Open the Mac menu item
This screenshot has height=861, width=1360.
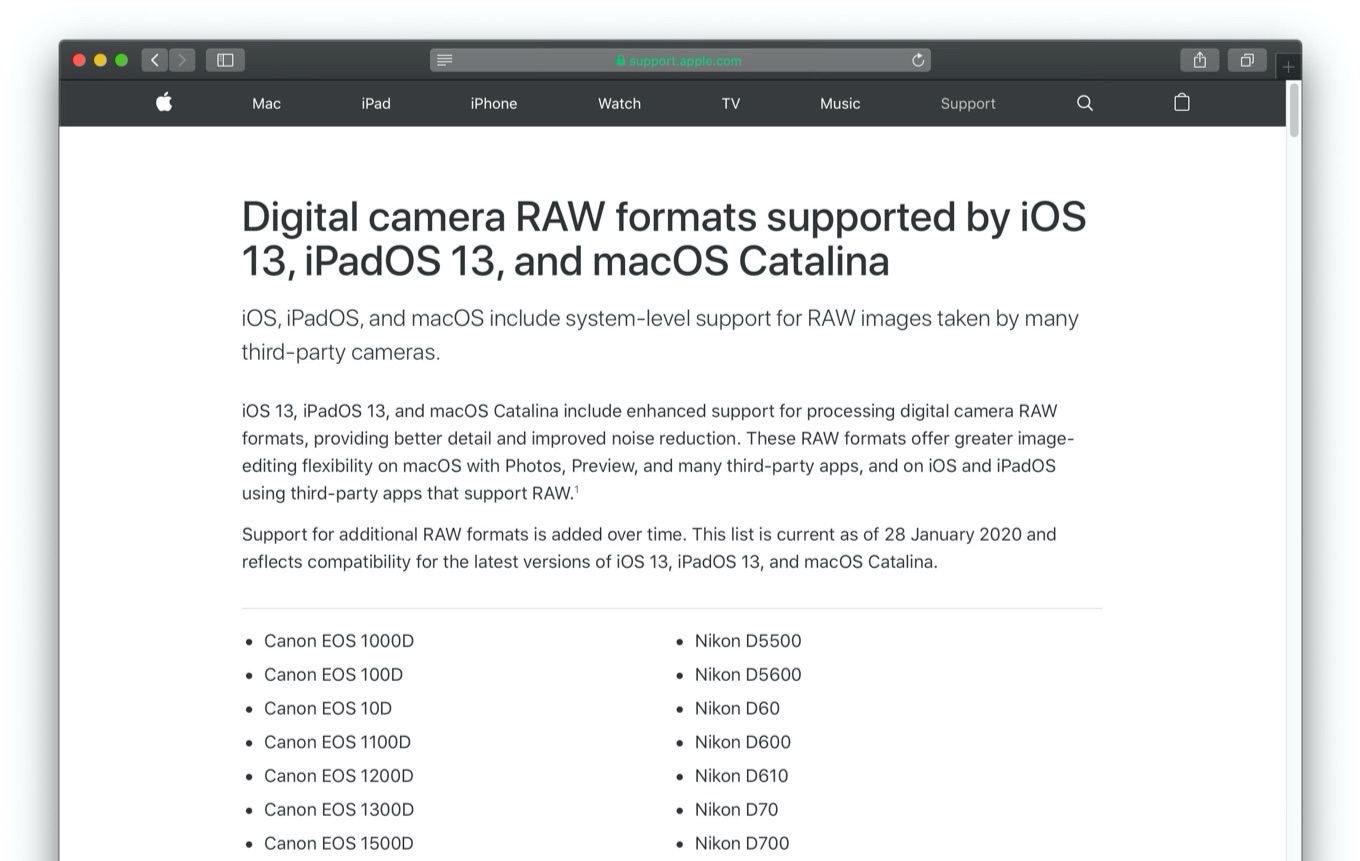(x=266, y=103)
